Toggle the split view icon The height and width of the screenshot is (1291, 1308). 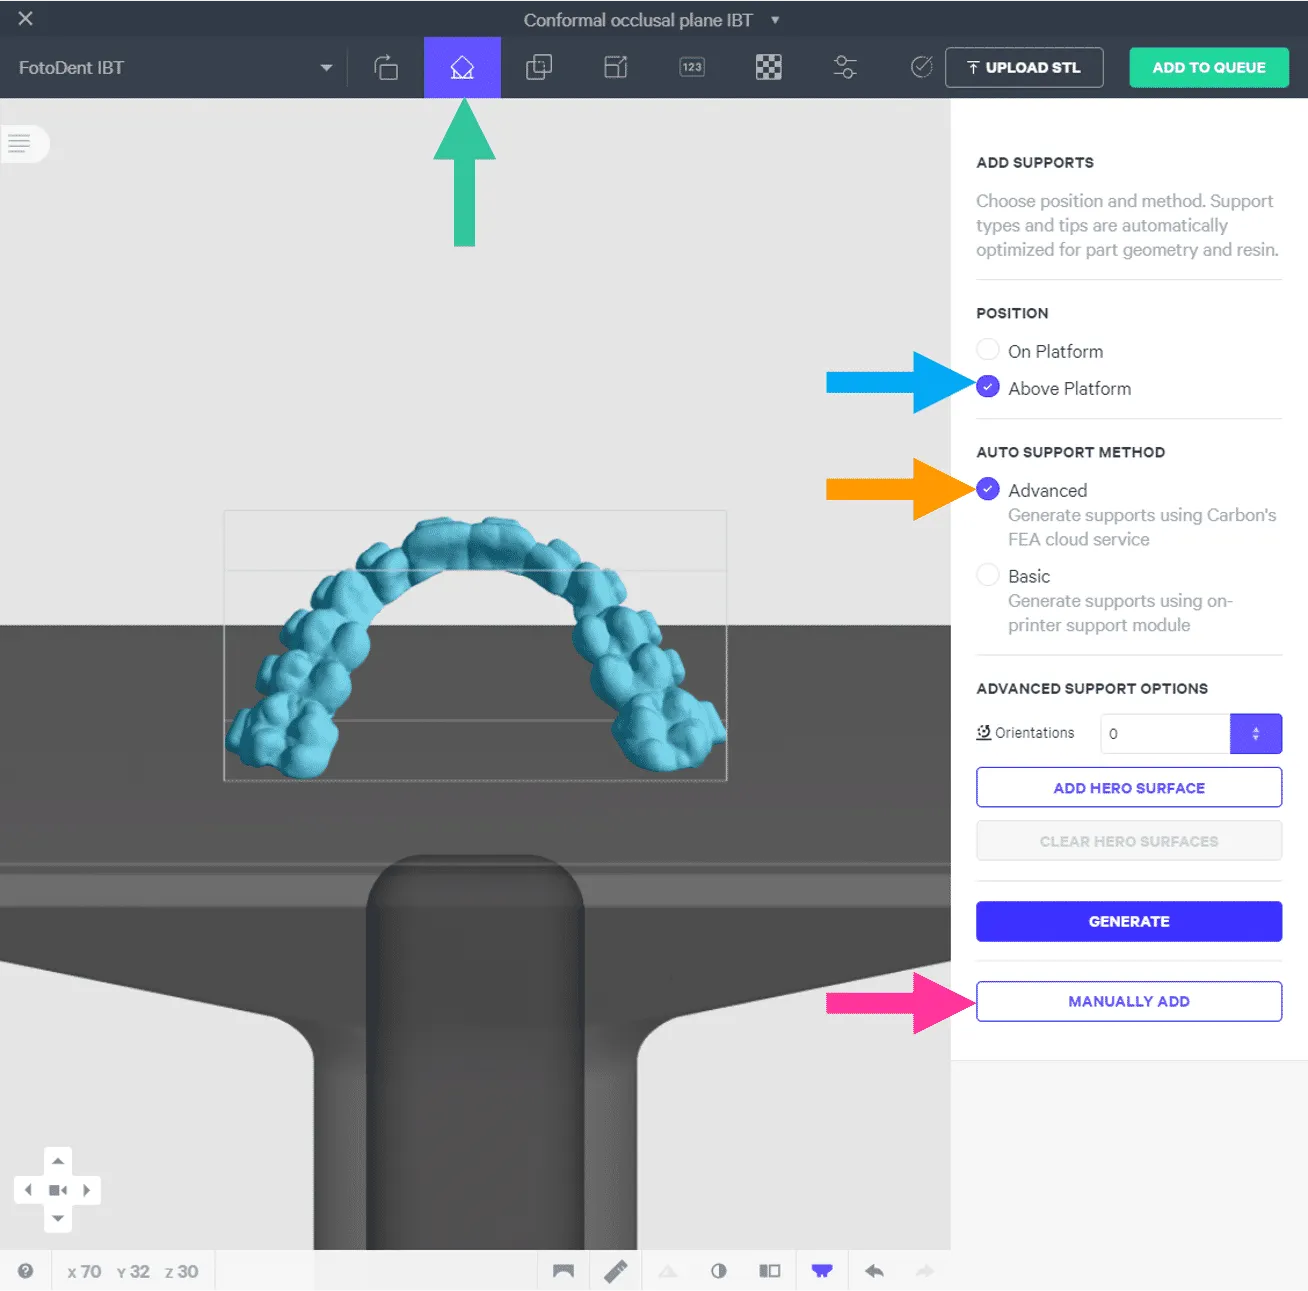[x=769, y=1271]
